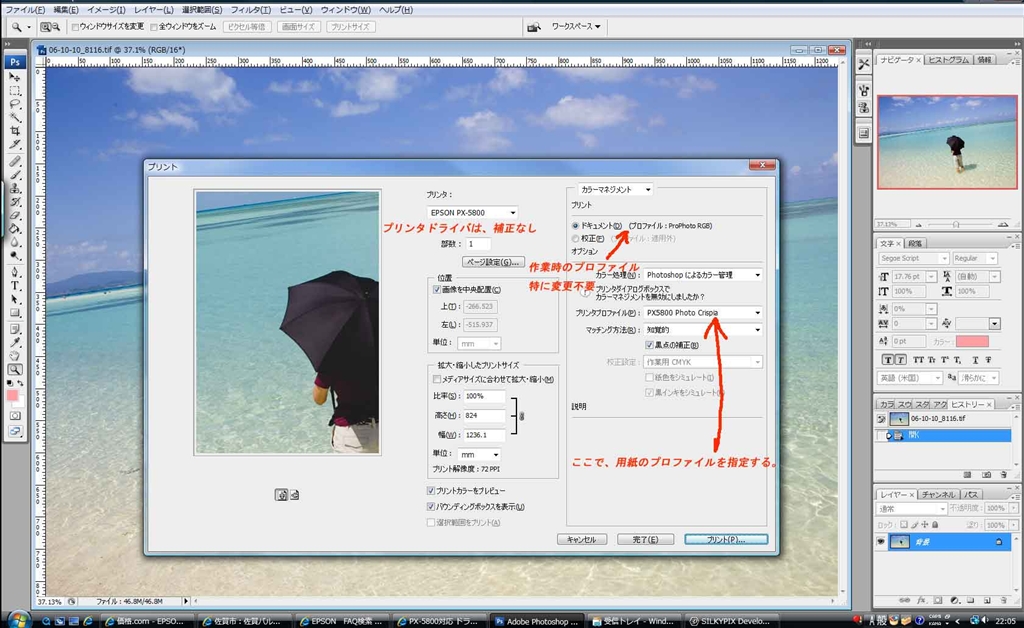
Task: Open the プリンタ EPSON PX-5800 dropdown
Action: [472, 212]
